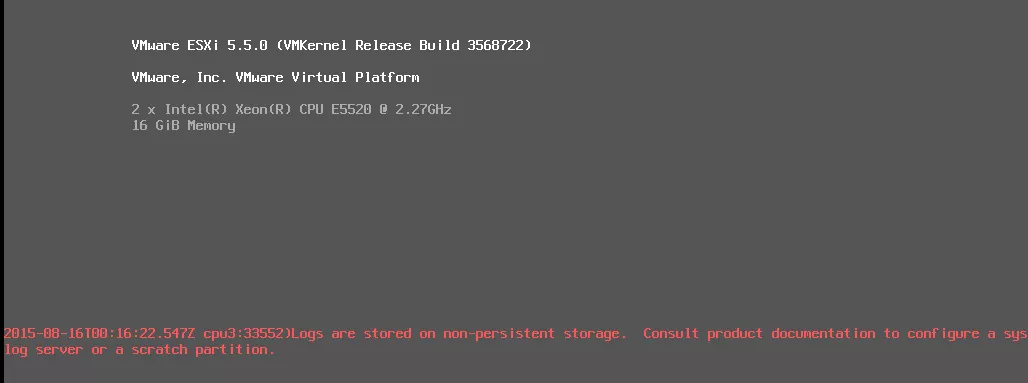Click the word "Memory"
This screenshot has height=383, width=1028.
tap(211, 125)
